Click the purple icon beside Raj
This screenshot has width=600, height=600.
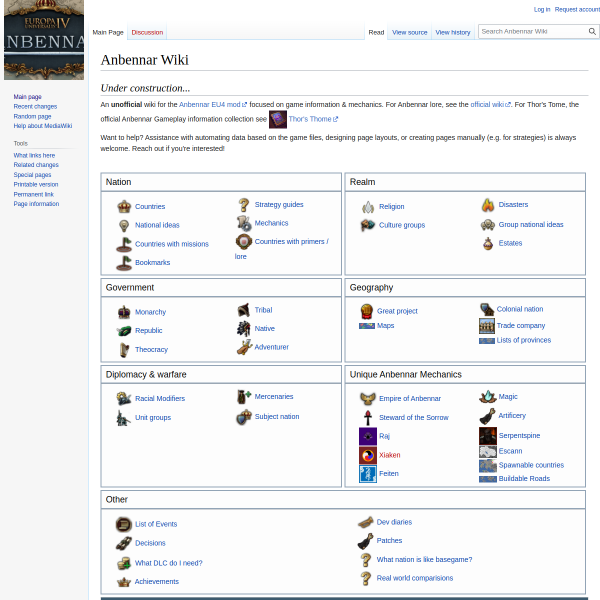pos(368,436)
